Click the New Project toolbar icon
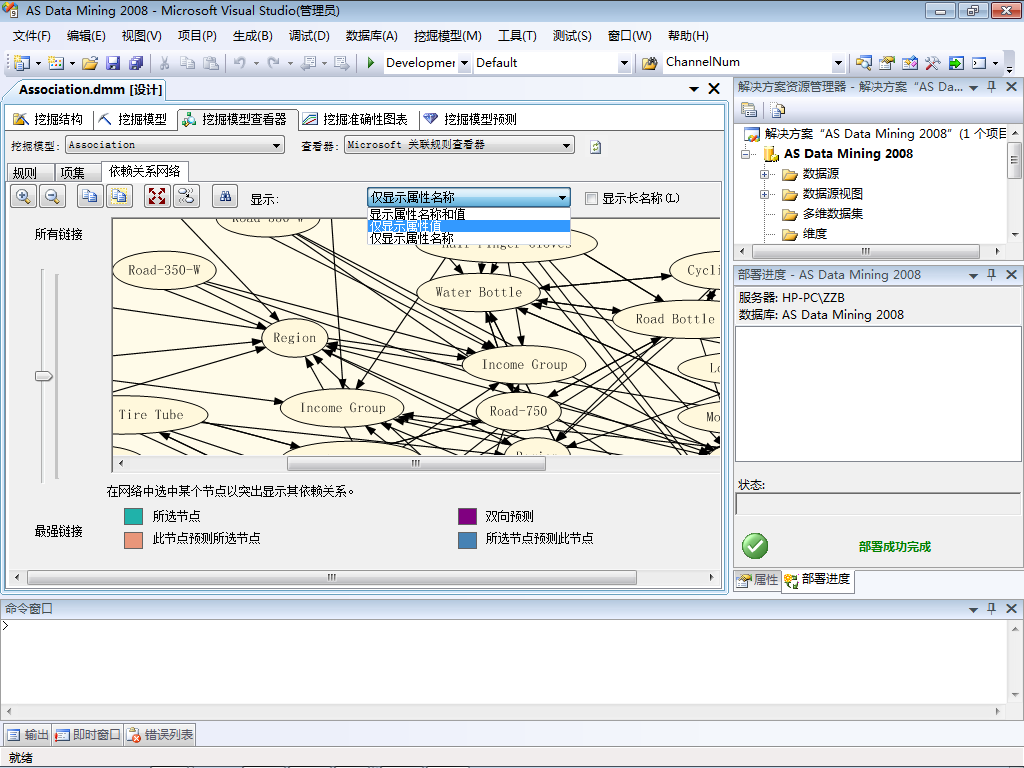The width and height of the screenshot is (1024, 768). [22, 63]
